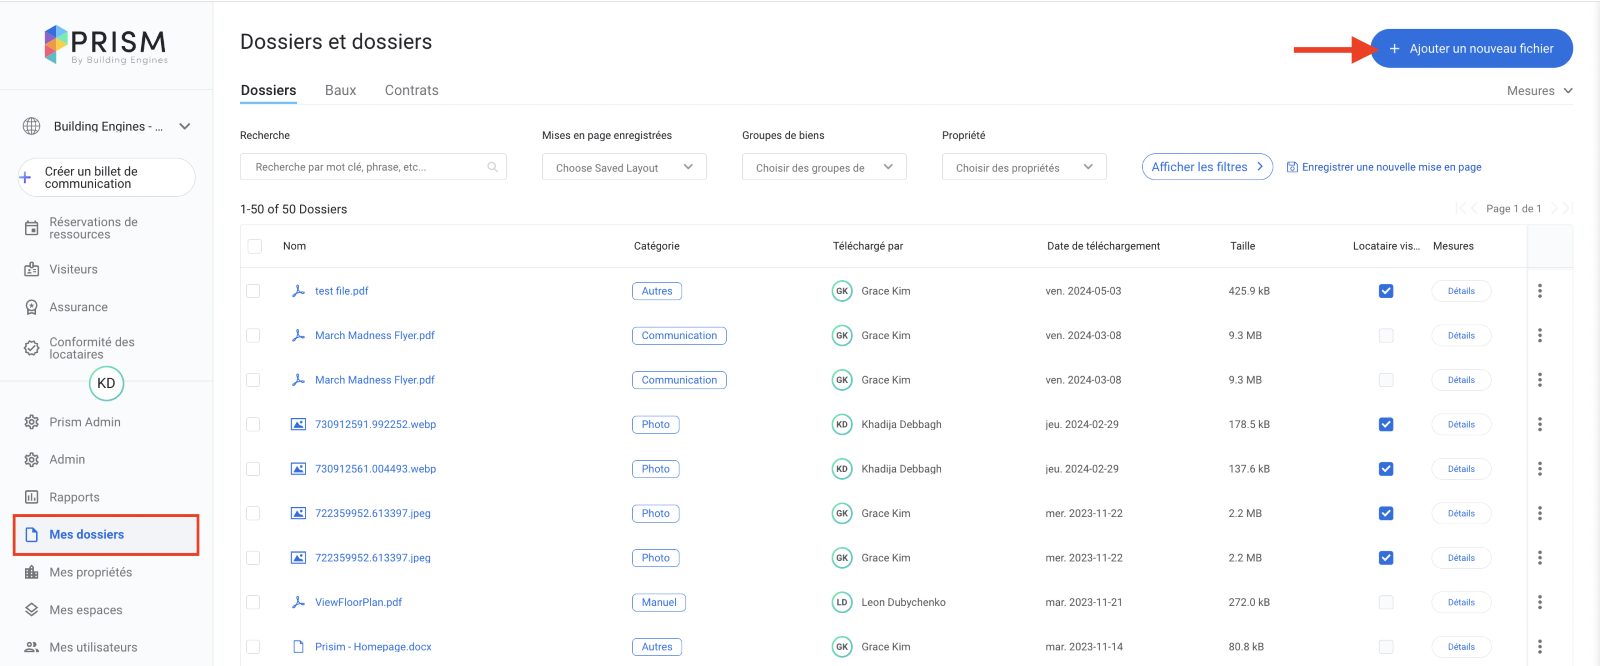Tick the select-all checkbox in table header
1600x666 pixels.
pos(255,246)
